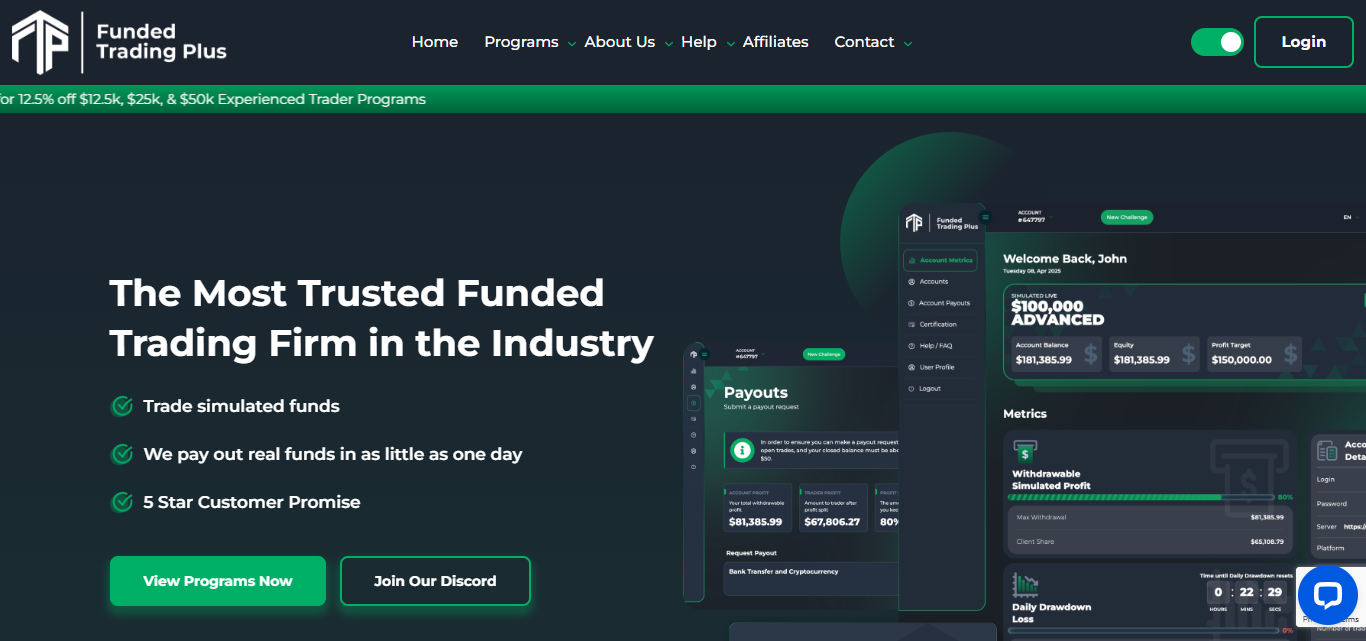
Task: Click the 'Welcome Back, John' heading
Action: (1065, 258)
